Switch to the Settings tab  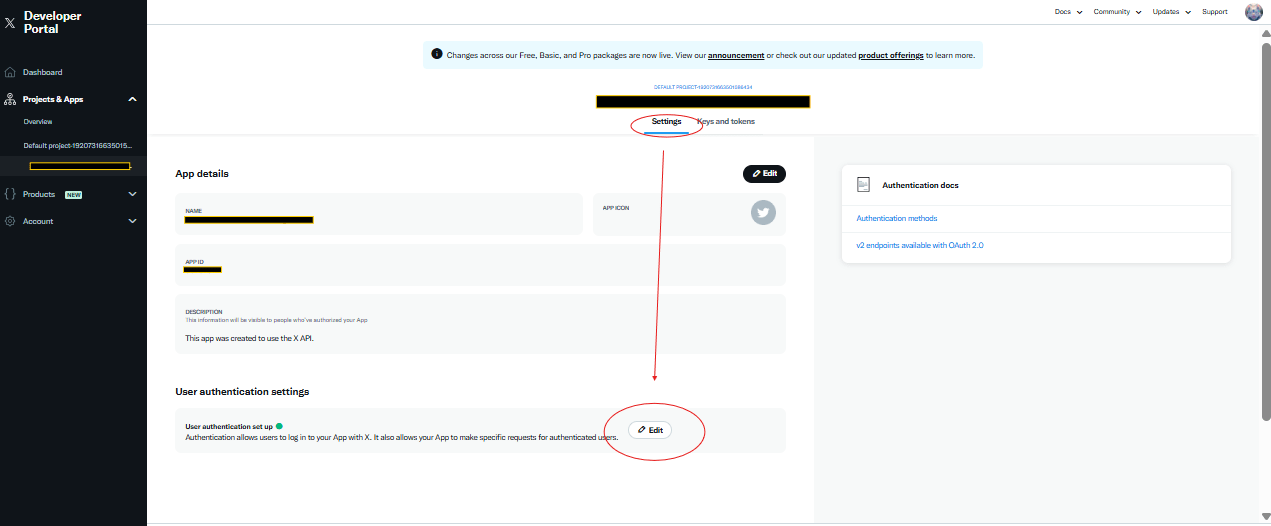[666, 122]
